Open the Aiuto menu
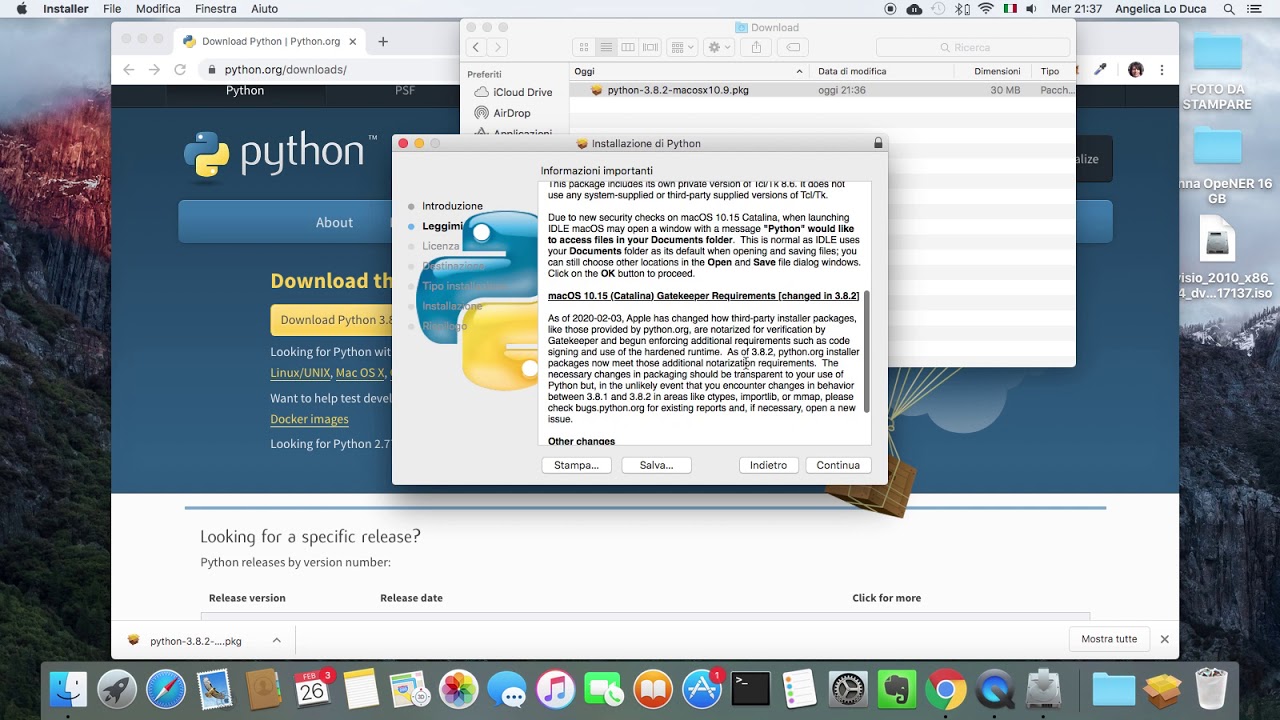The image size is (1280, 720). (x=264, y=9)
